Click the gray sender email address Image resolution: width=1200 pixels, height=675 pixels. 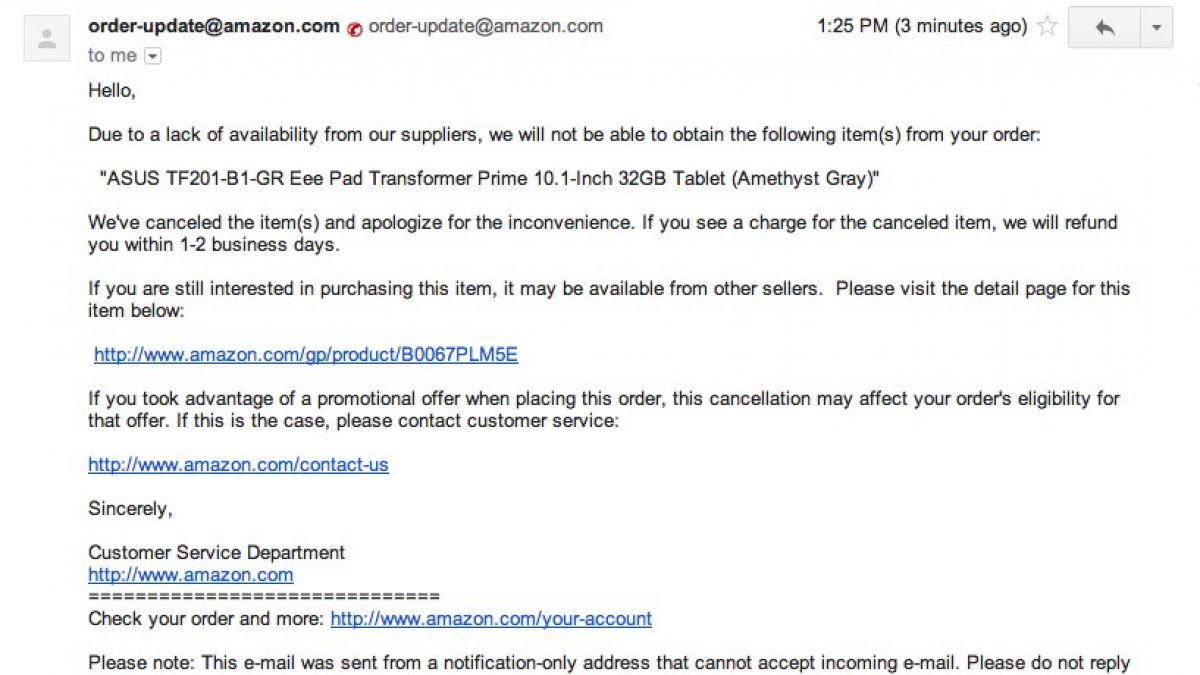[x=485, y=26]
